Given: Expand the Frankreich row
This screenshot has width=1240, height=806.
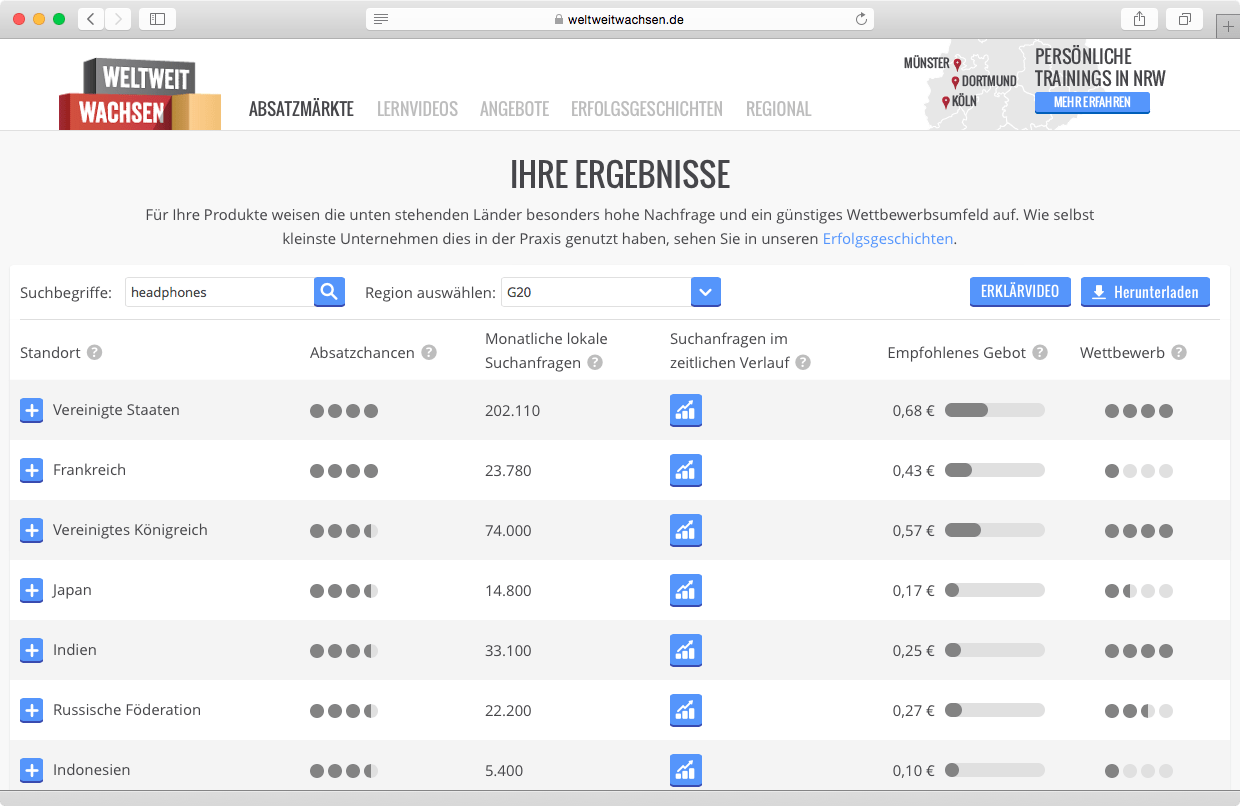Looking at the screenshot, I should coord(32,470).
